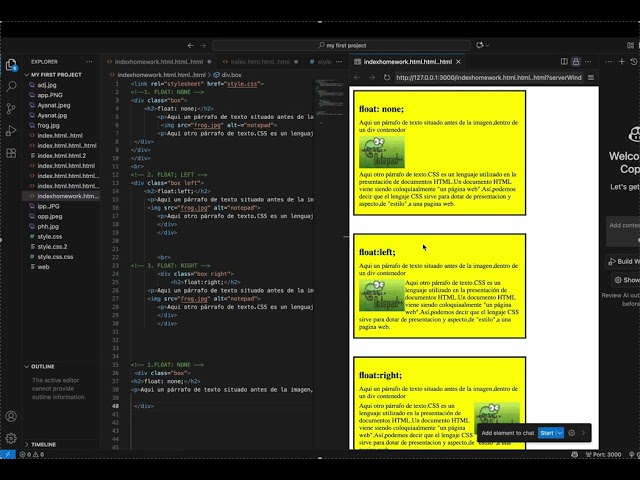Close the indexhomework preview tab

pyautogui.click(x=458, y=62)
